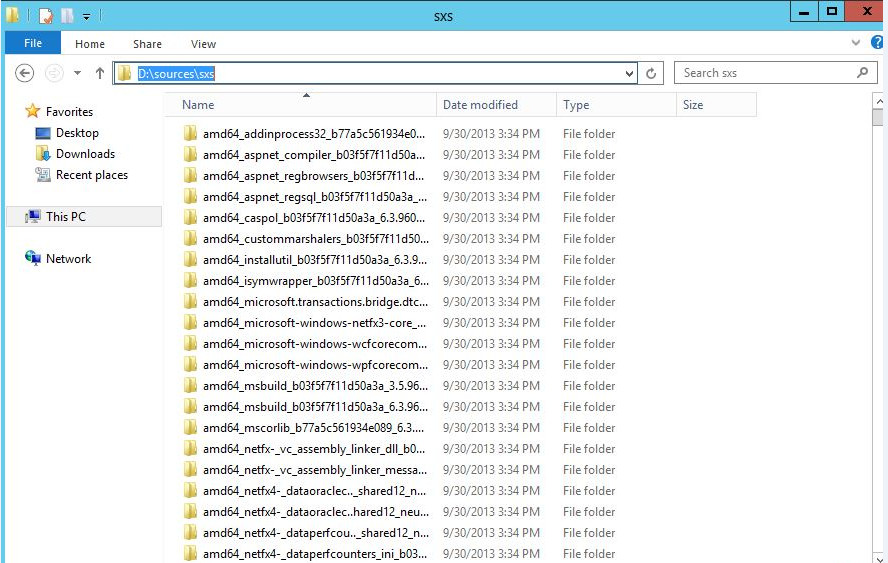Select folder amd64_netfx4-_dataperfcounters_ini_b03...

click(315, 553)
